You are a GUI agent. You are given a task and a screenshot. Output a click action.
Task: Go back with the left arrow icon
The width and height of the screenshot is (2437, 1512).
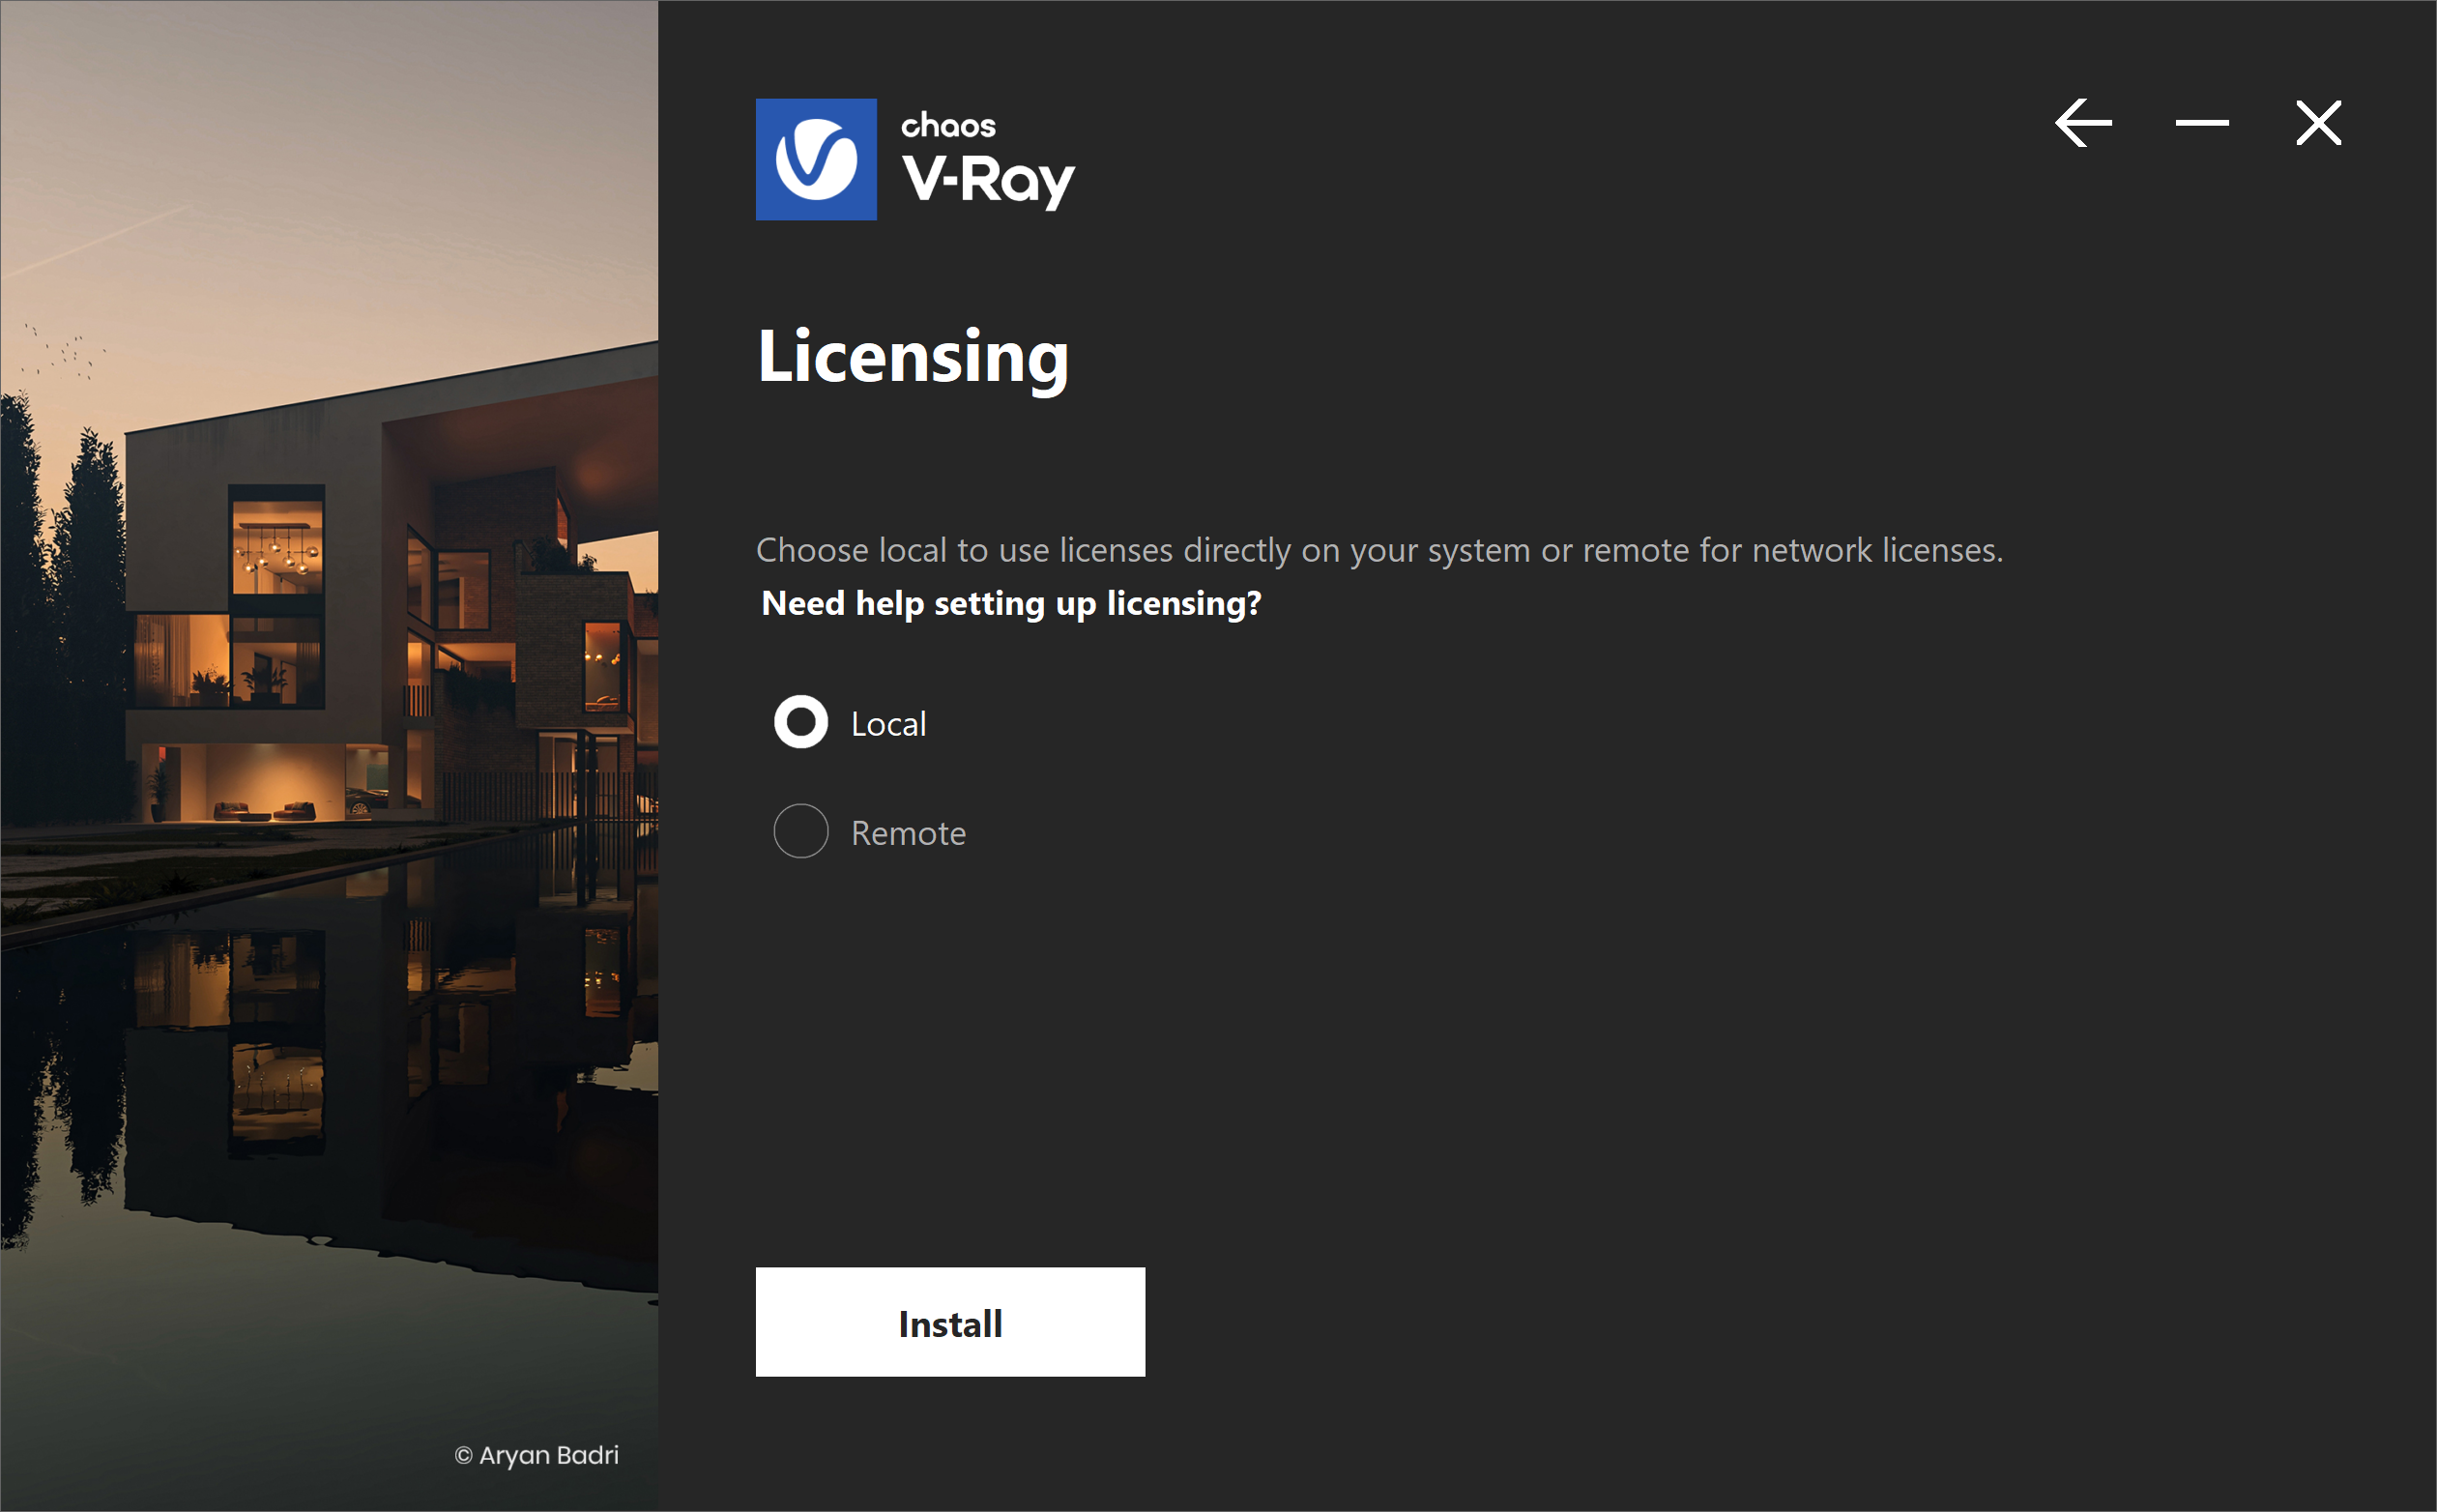click(x=2083, y=123)
